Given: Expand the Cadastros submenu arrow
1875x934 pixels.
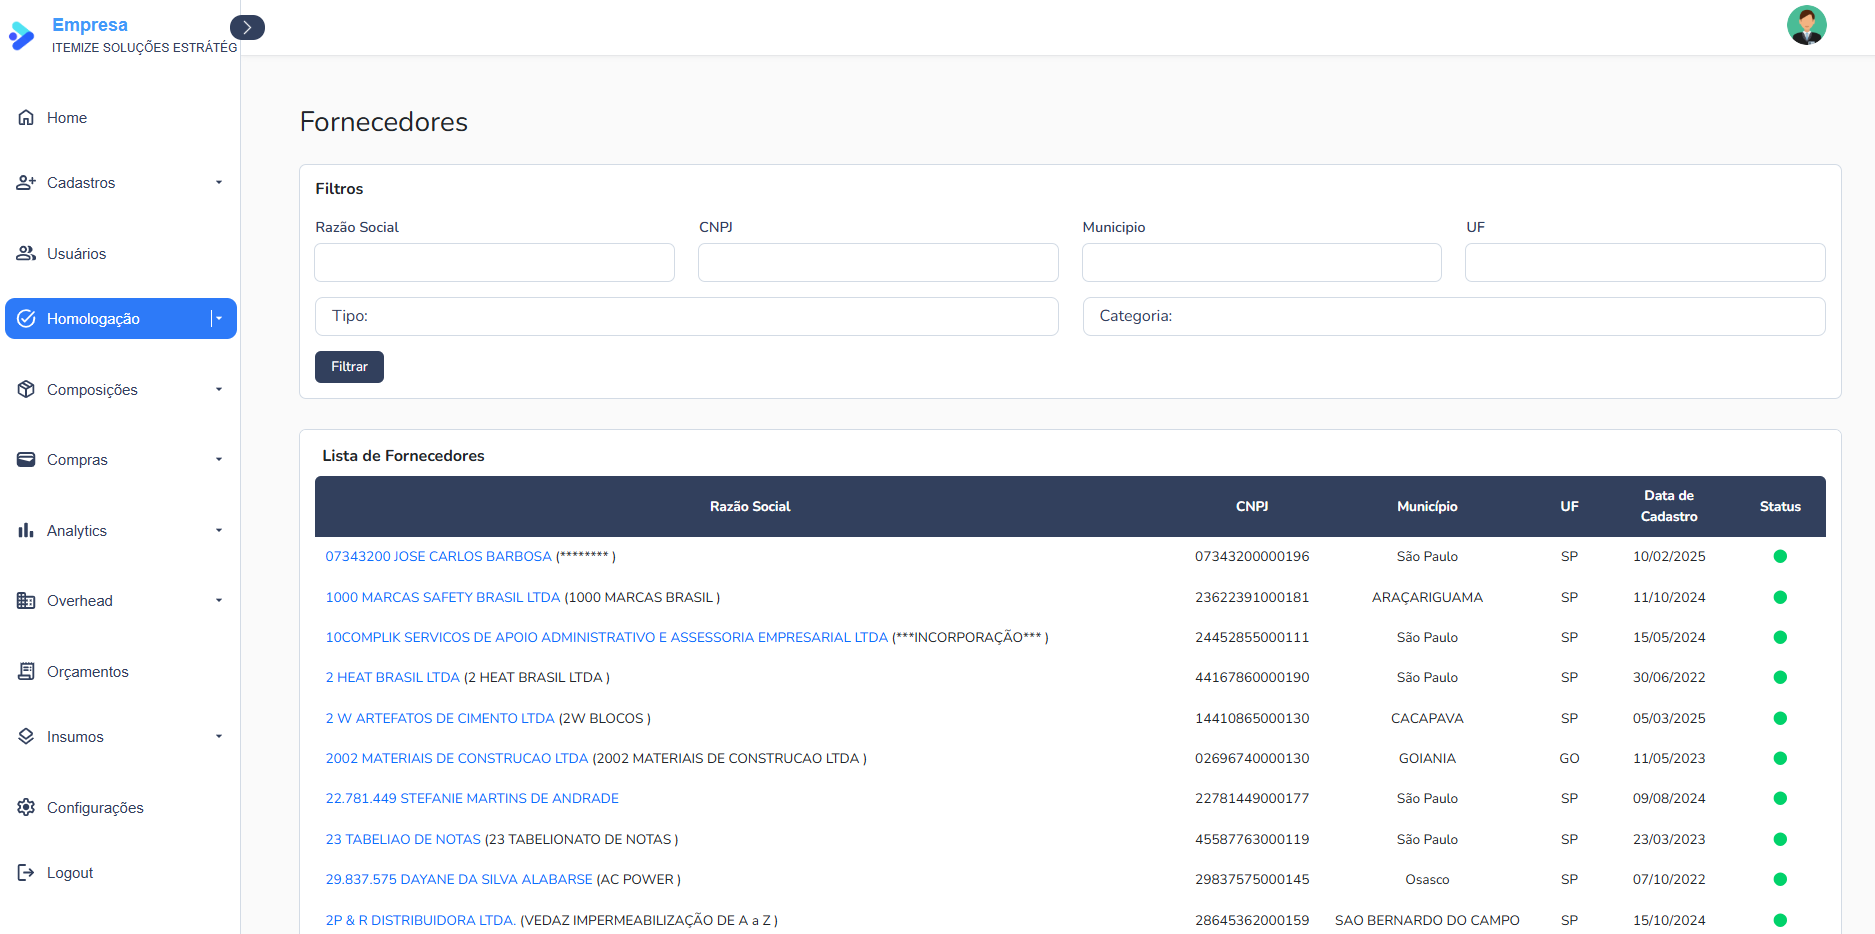Looking at the screenshot, I should point(219,182).
